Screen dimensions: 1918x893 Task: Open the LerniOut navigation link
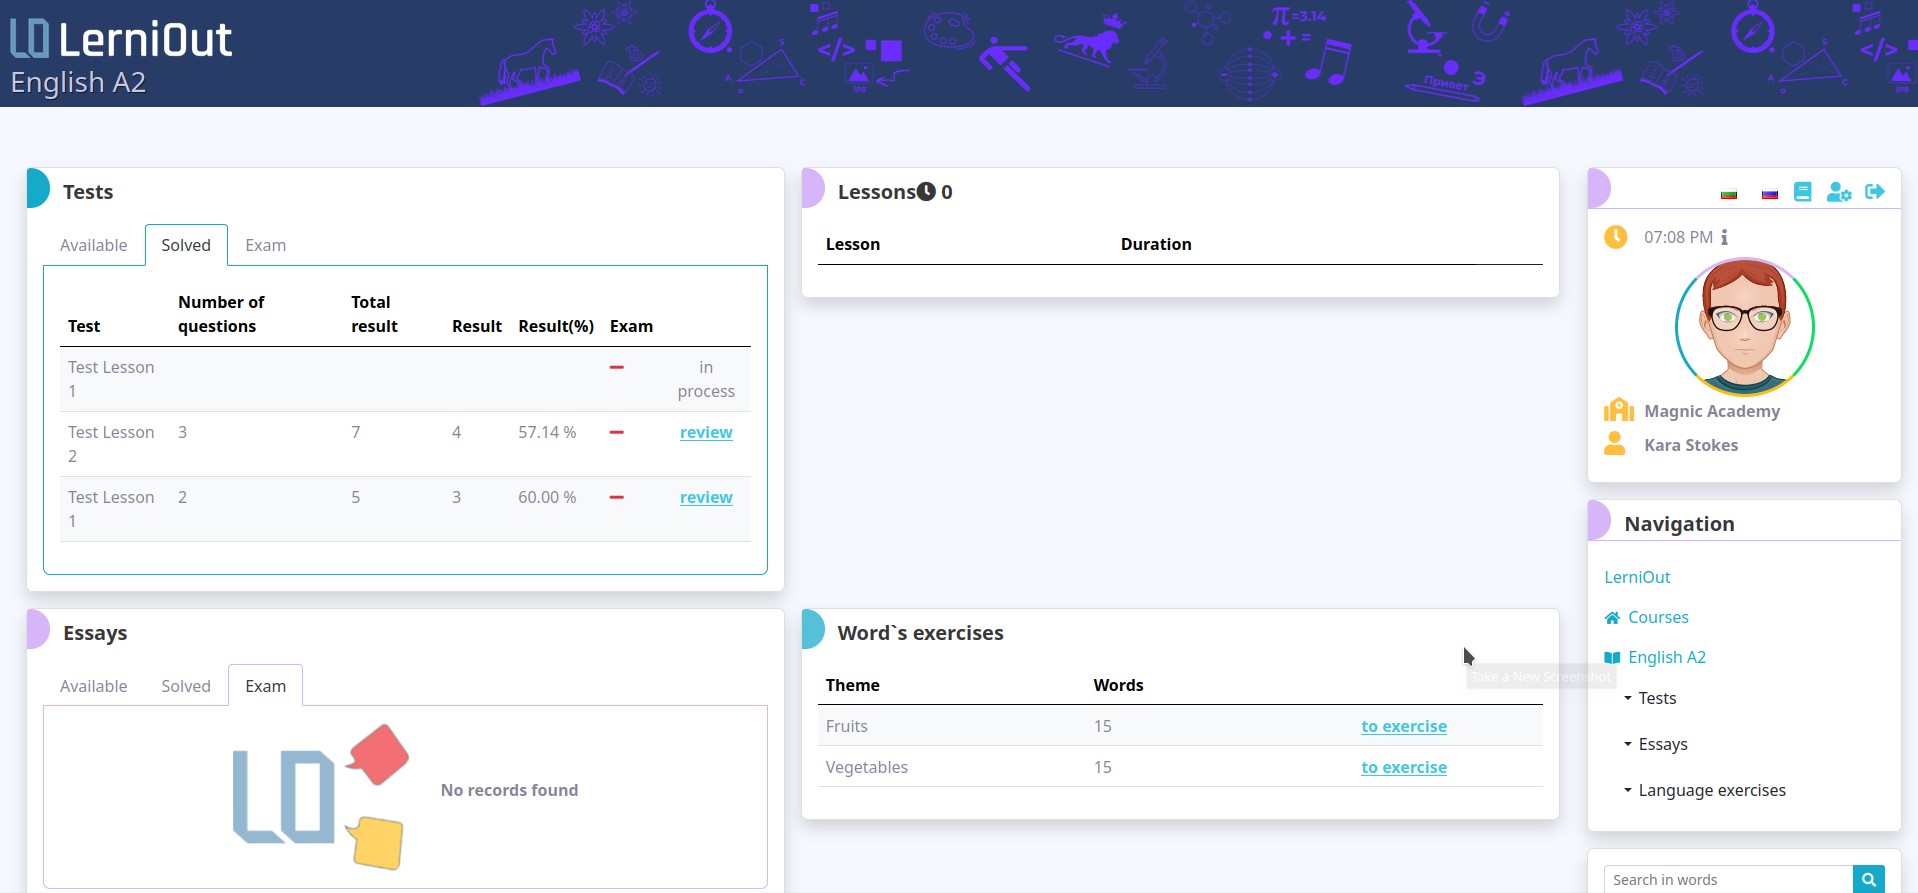(x=1637, y=577)
